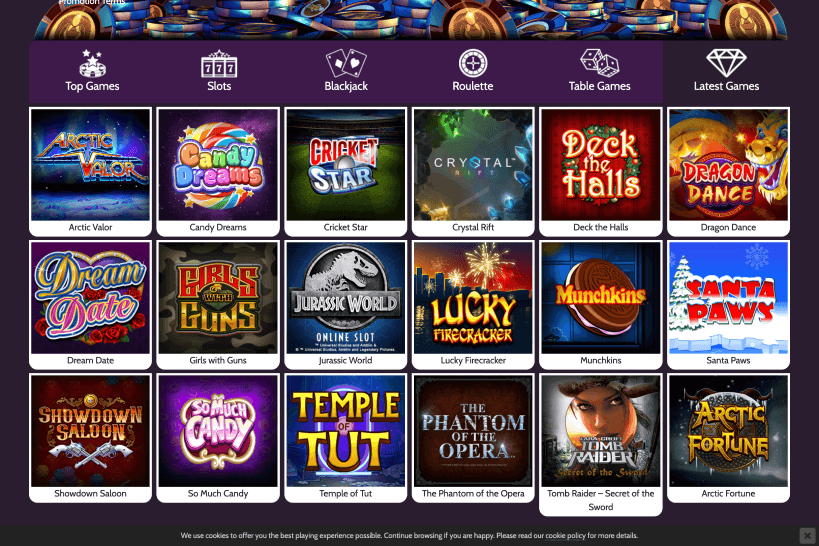Dismiss the cookie notice with X
The width and height of the screenshot is (819, 546).
807,536
